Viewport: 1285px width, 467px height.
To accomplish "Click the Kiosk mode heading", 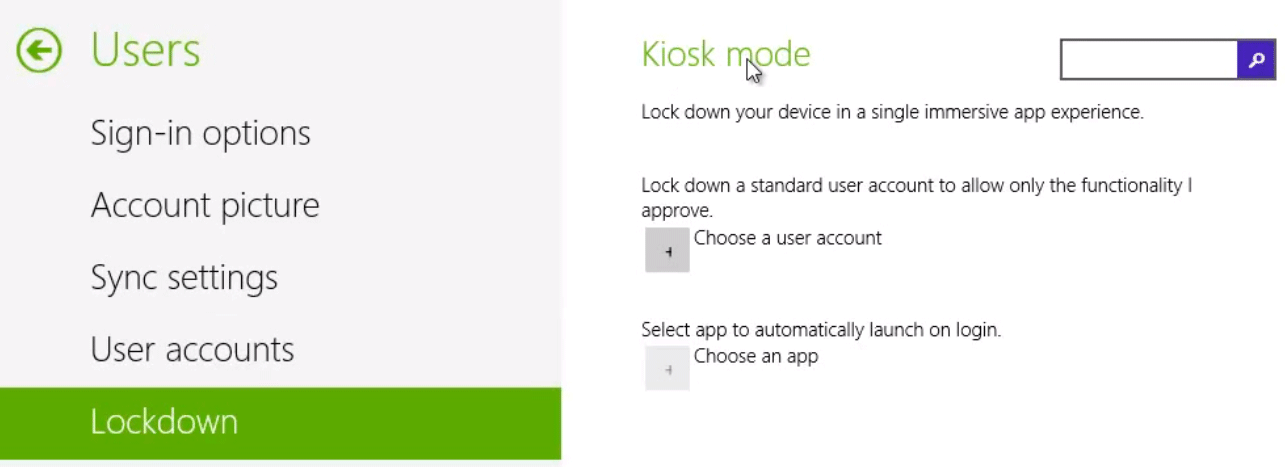I will point(726,54).
